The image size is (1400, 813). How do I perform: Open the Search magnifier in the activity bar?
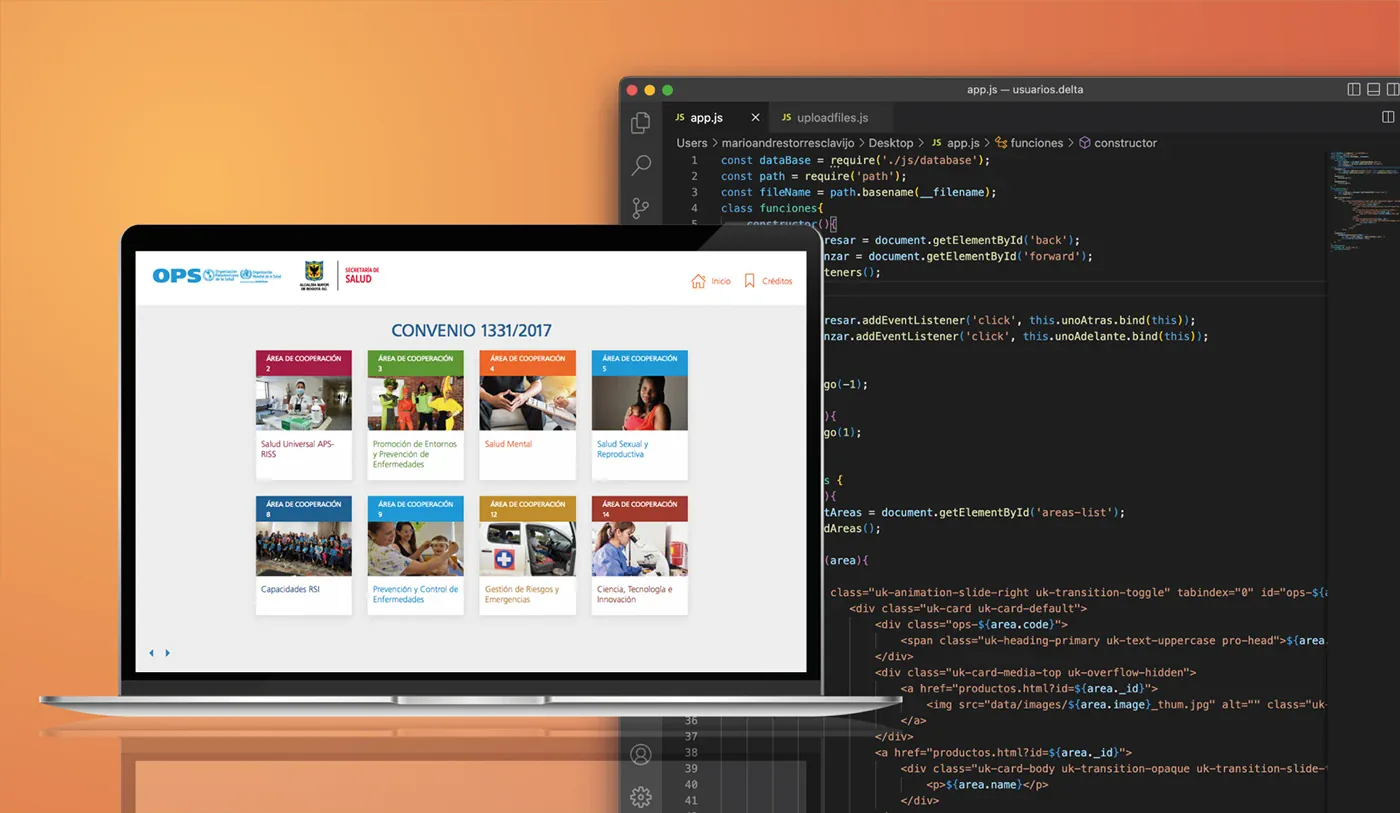641,166
